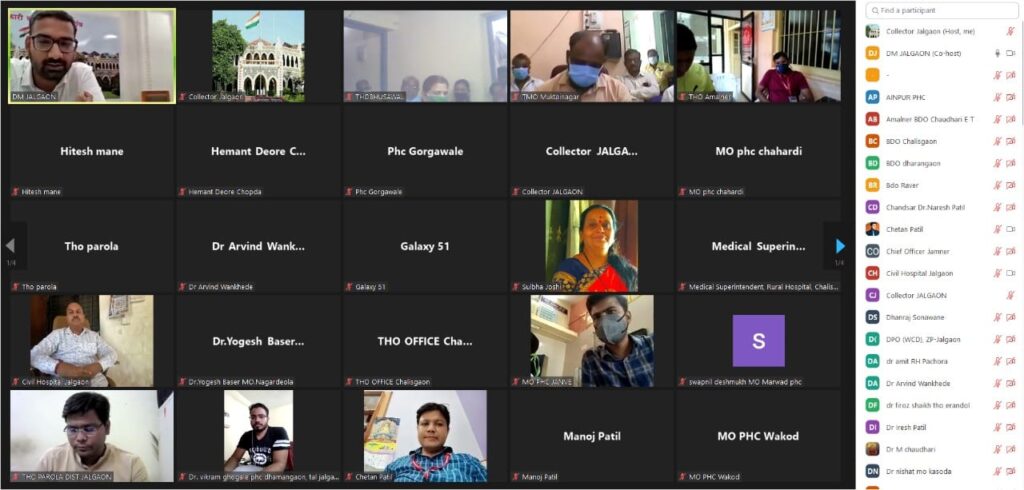This screenshot has width=1024, height=490.
Task: Select the MO PHC Wakod participant tile
Action: tap(758, 436)
